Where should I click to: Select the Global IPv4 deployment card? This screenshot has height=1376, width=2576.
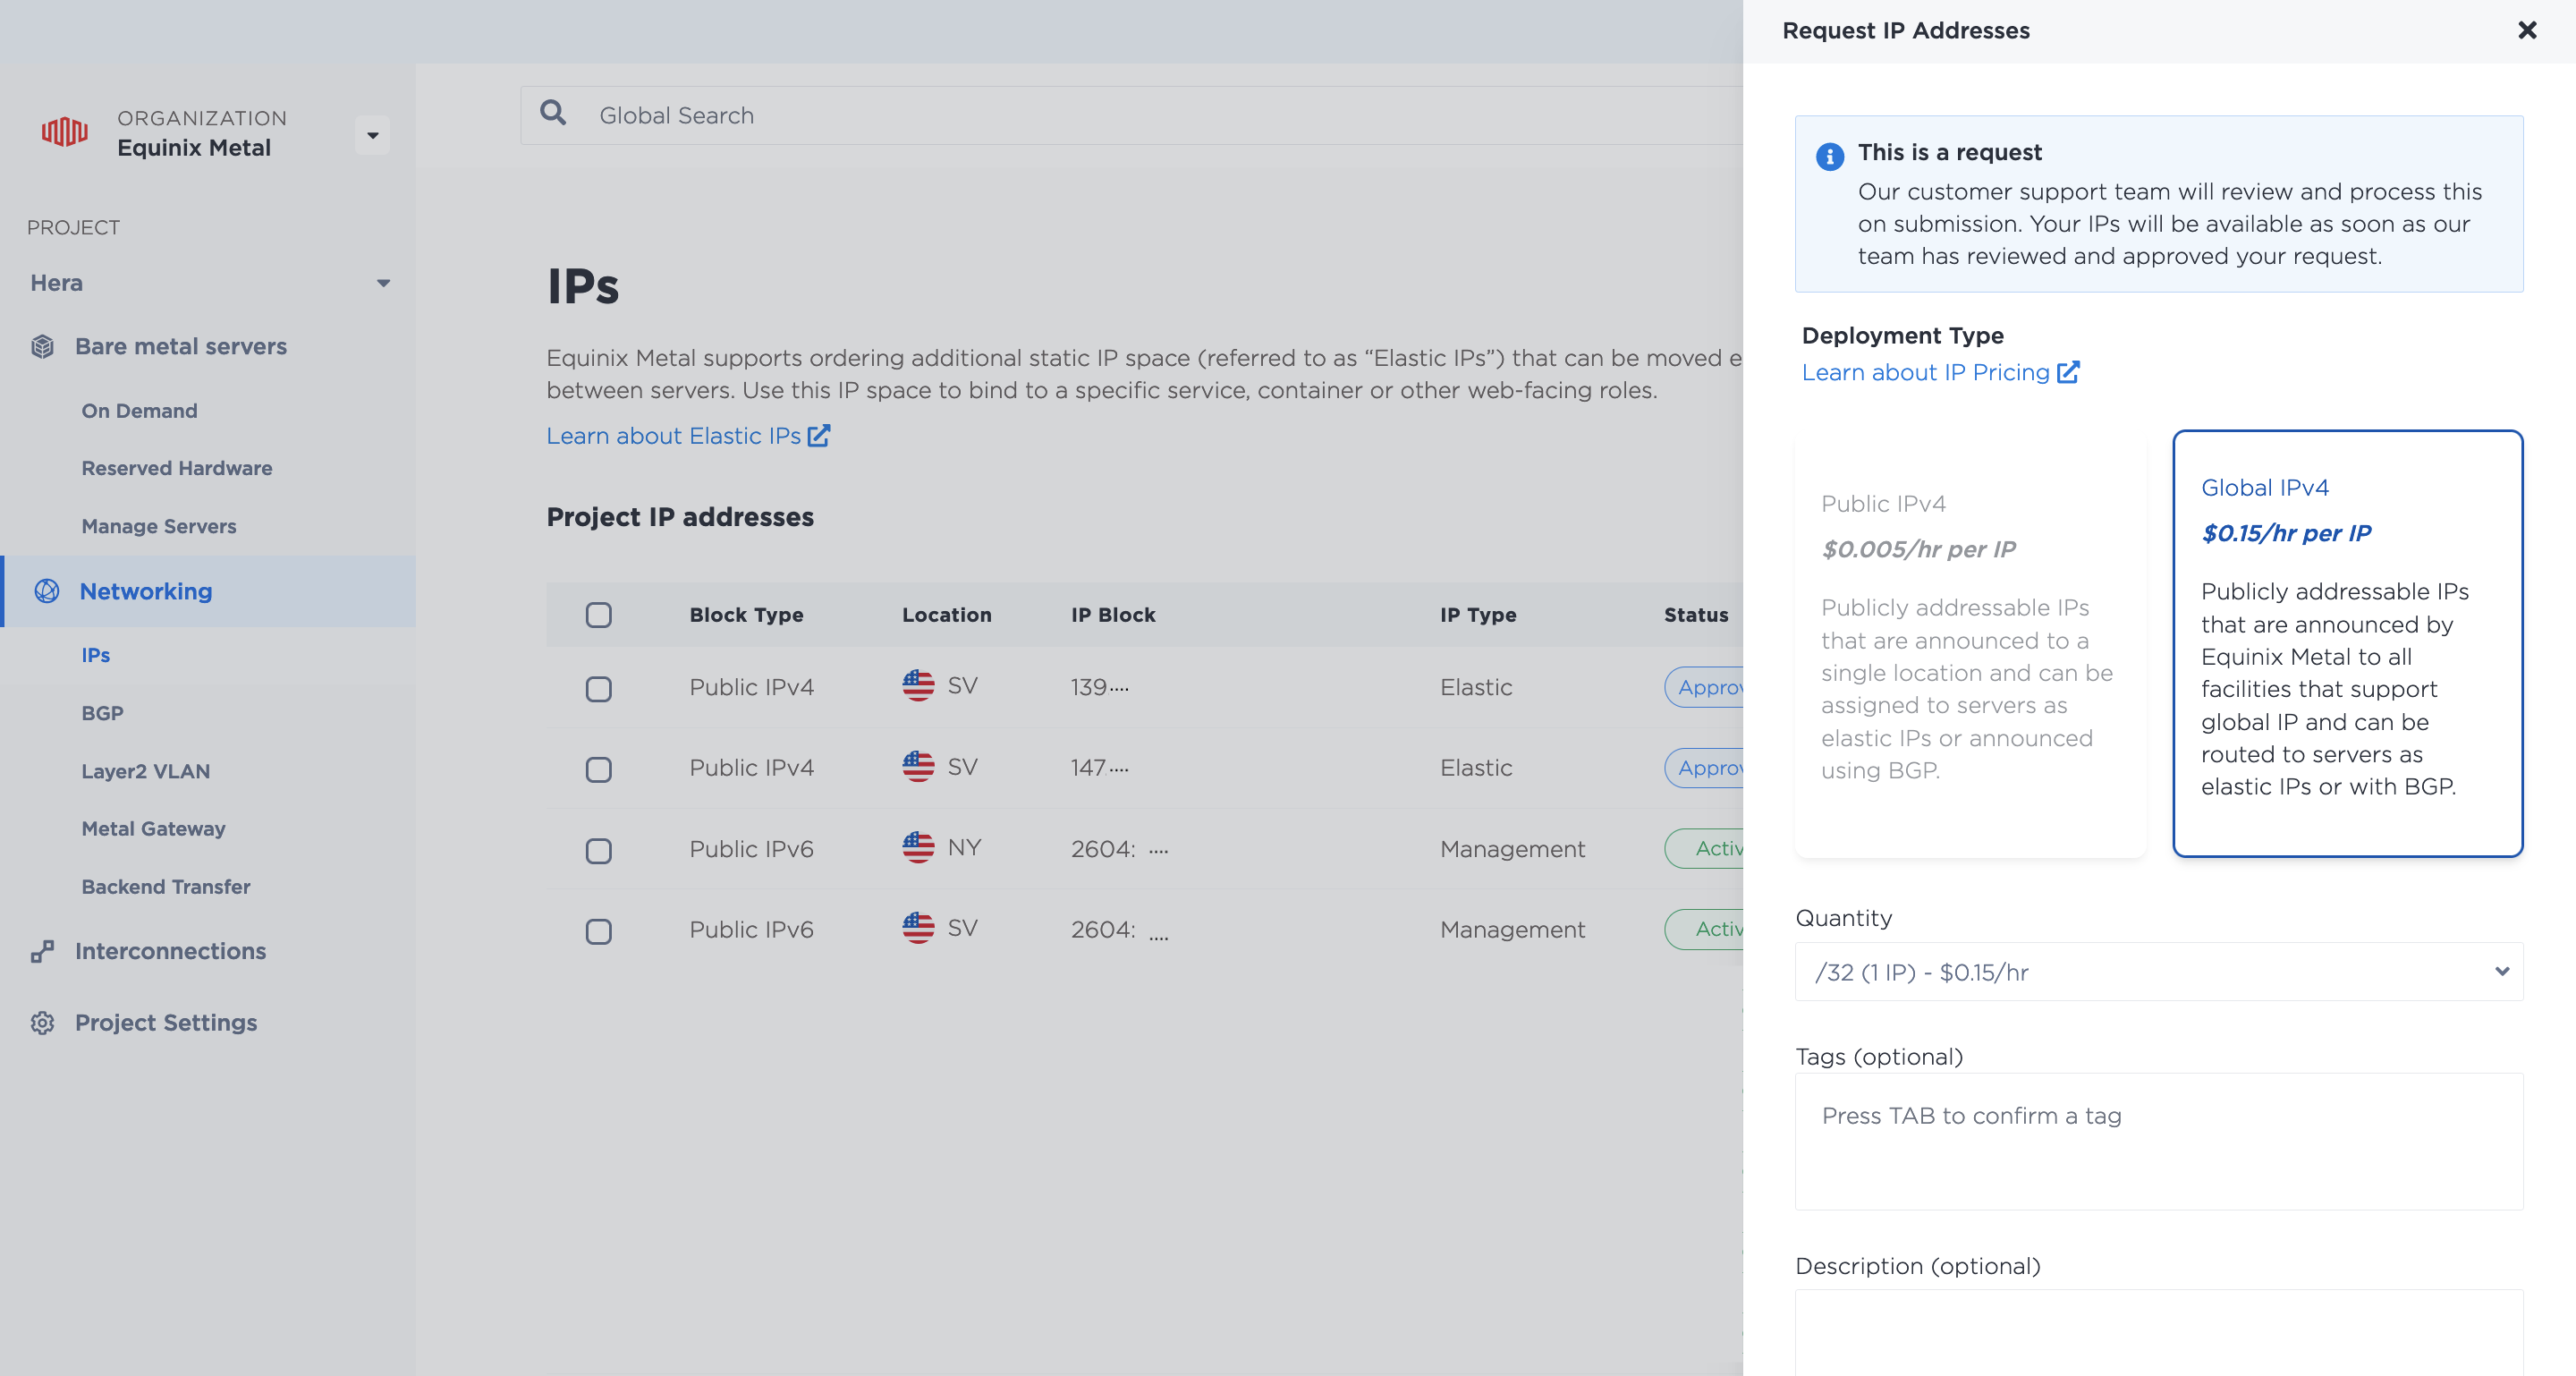pos(2347,644)
